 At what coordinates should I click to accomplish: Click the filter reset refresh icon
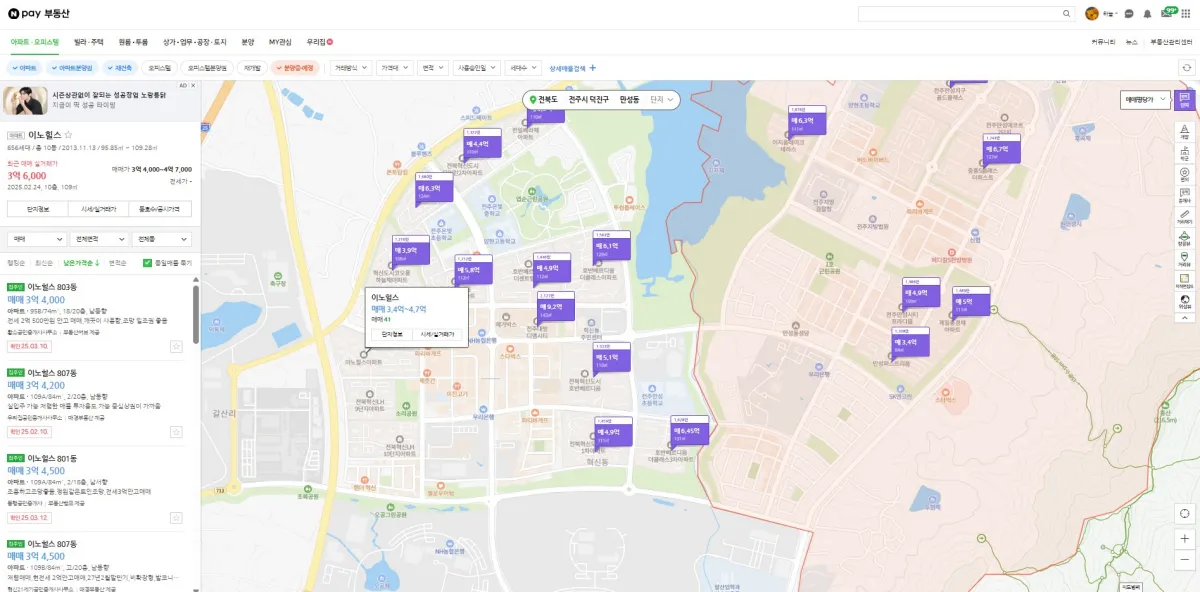1187,68
